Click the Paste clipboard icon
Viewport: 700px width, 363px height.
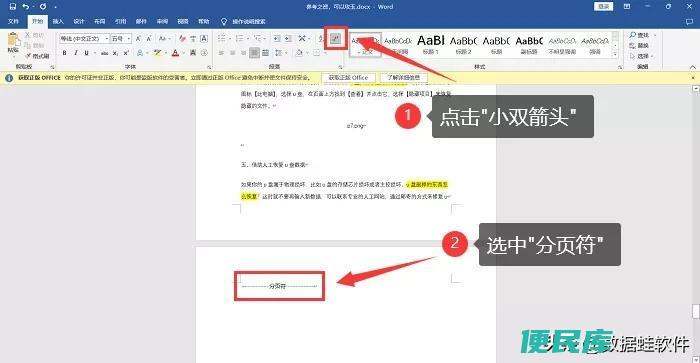(13, 42)
